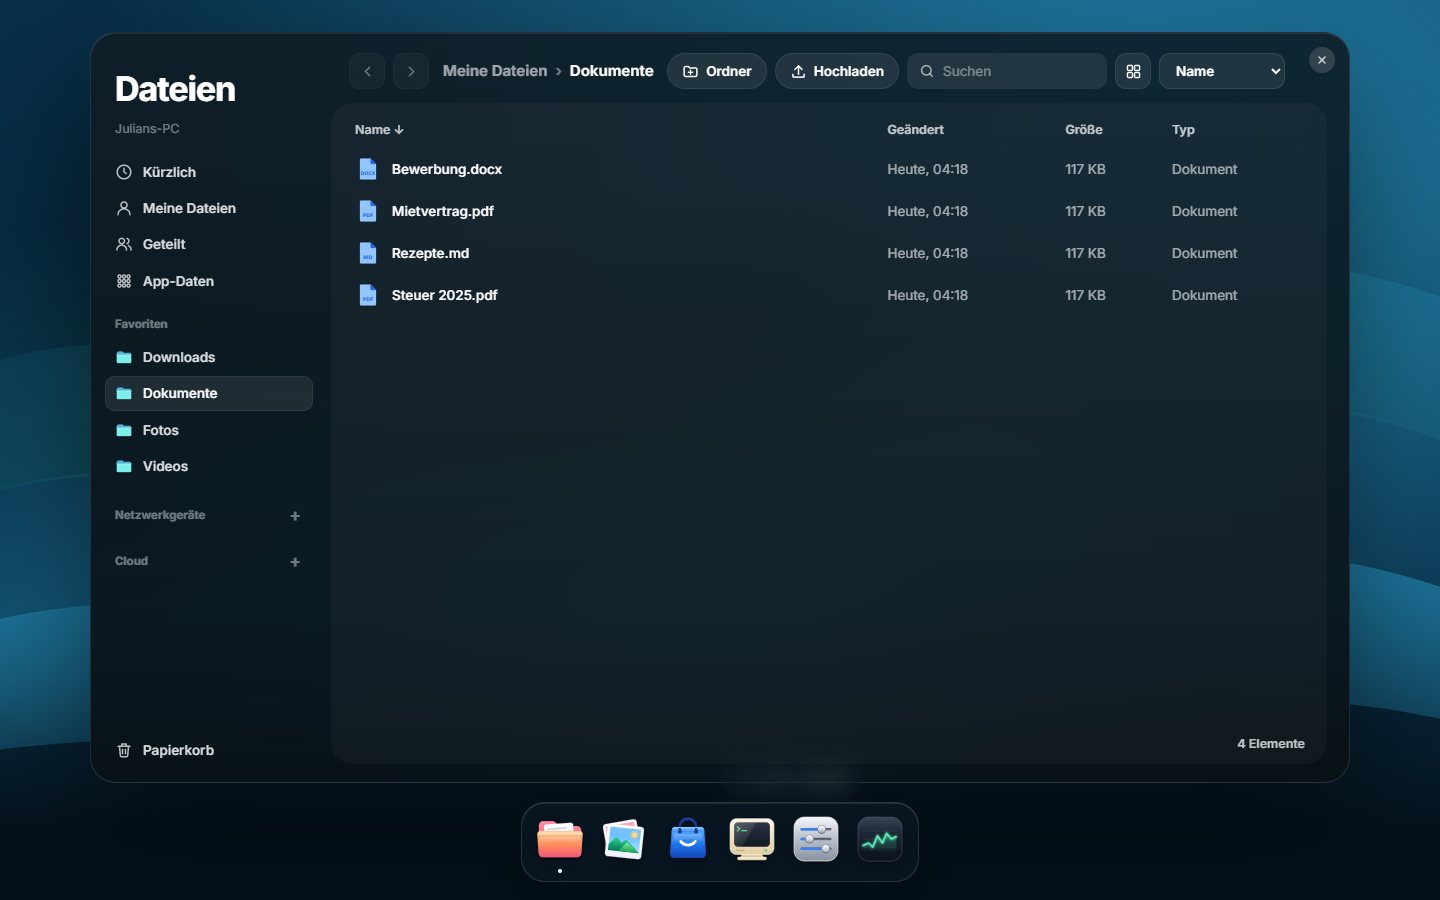Open the Photos app in the dock

624,840
